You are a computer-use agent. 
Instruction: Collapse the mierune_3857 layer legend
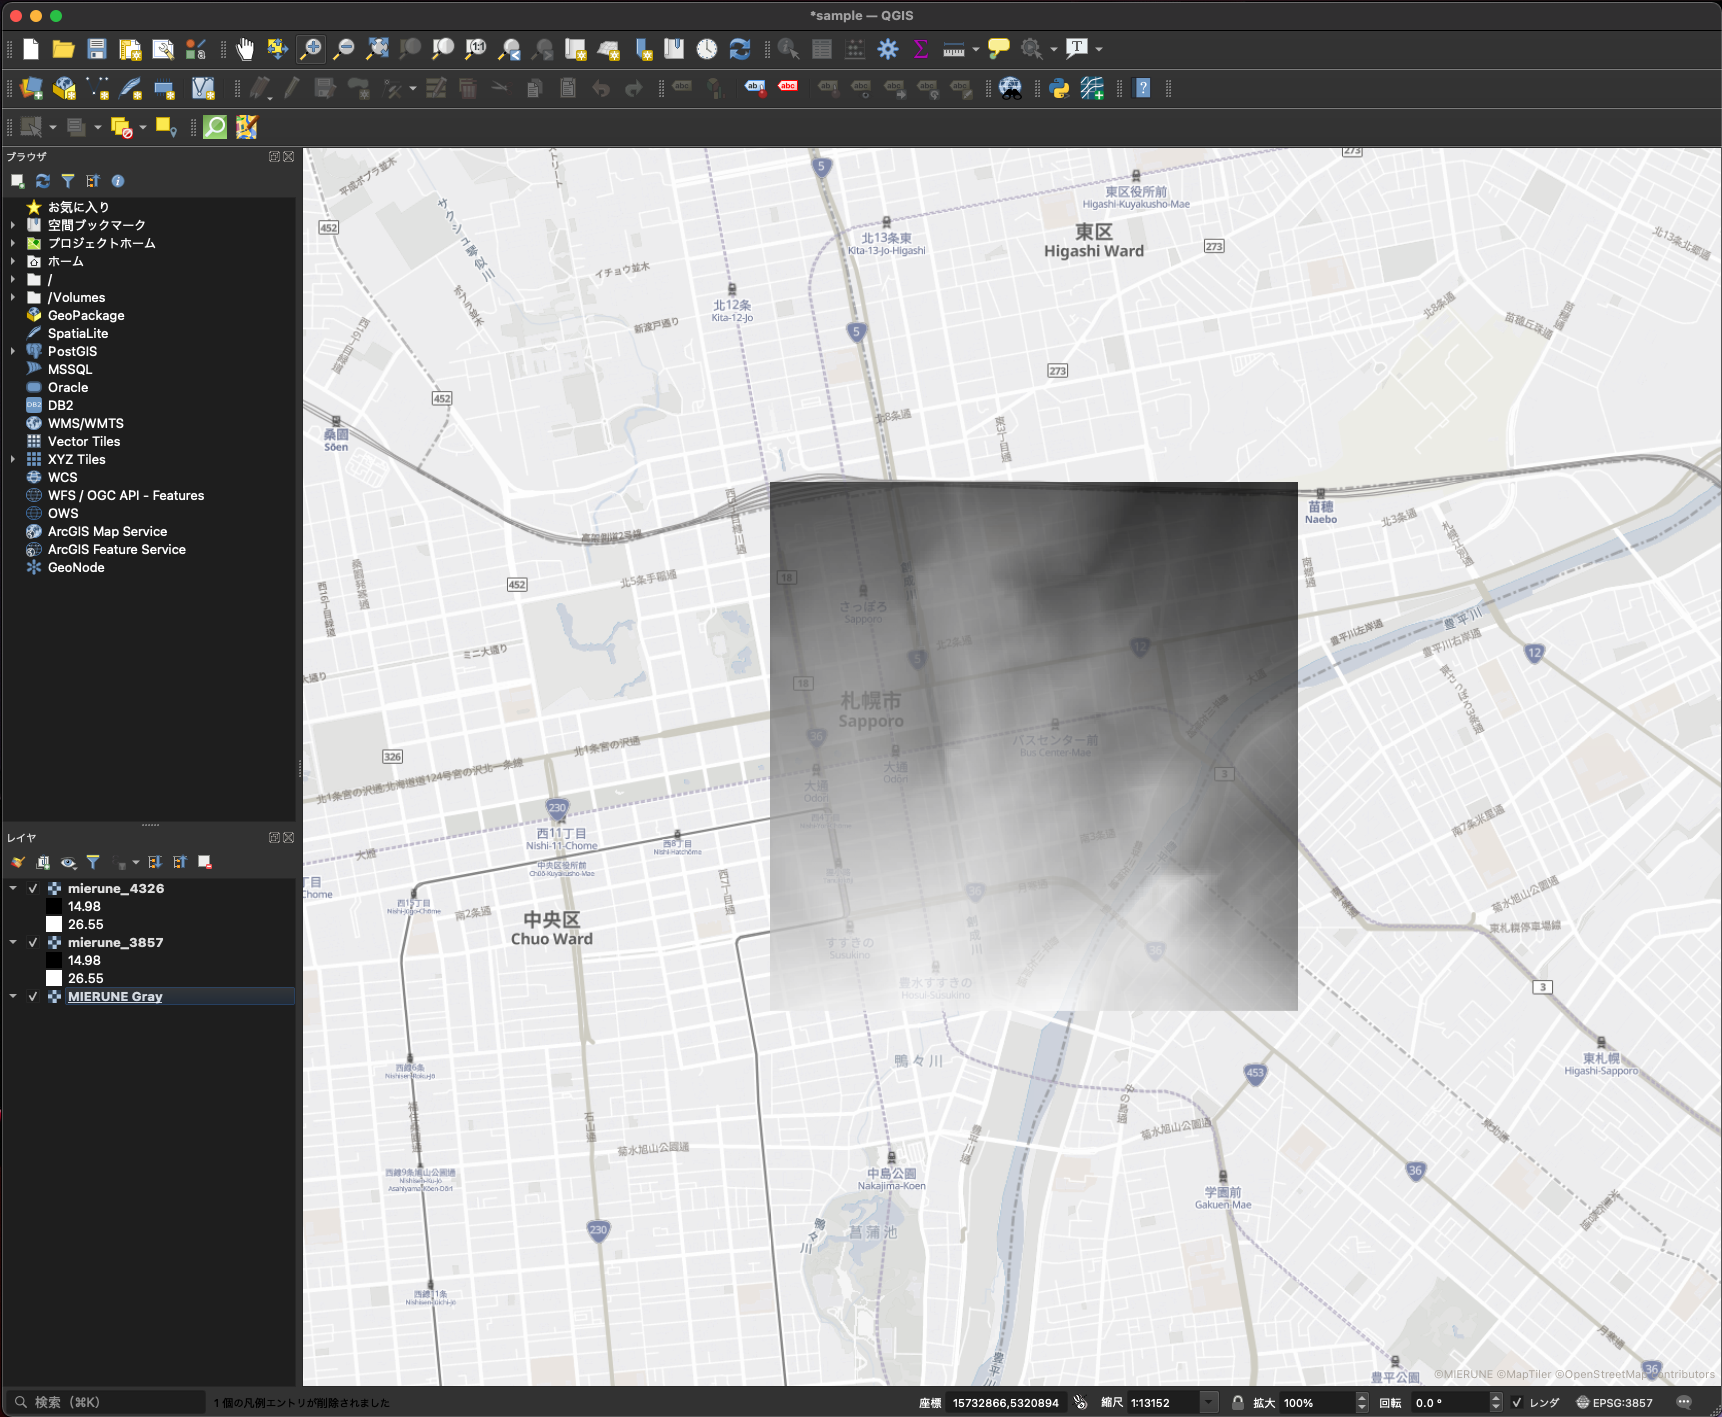pos(13,942)
